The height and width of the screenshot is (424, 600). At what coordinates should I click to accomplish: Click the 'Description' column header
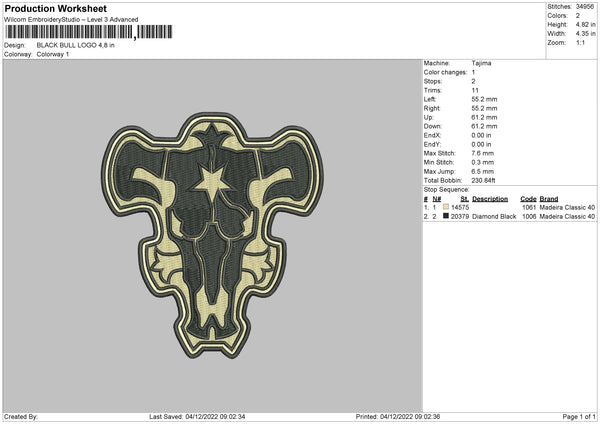[x=490, y=199]
